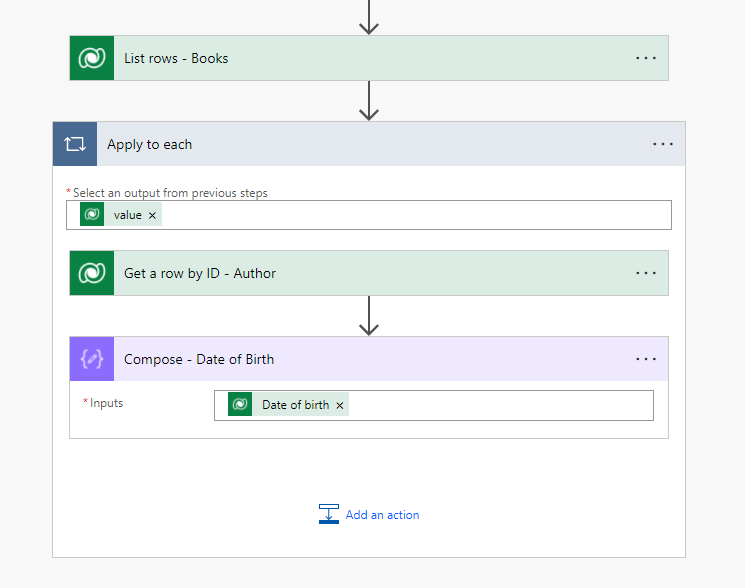Click the Dataverse icon inside the value token
The image size is (745, 588).
(93, 215)
